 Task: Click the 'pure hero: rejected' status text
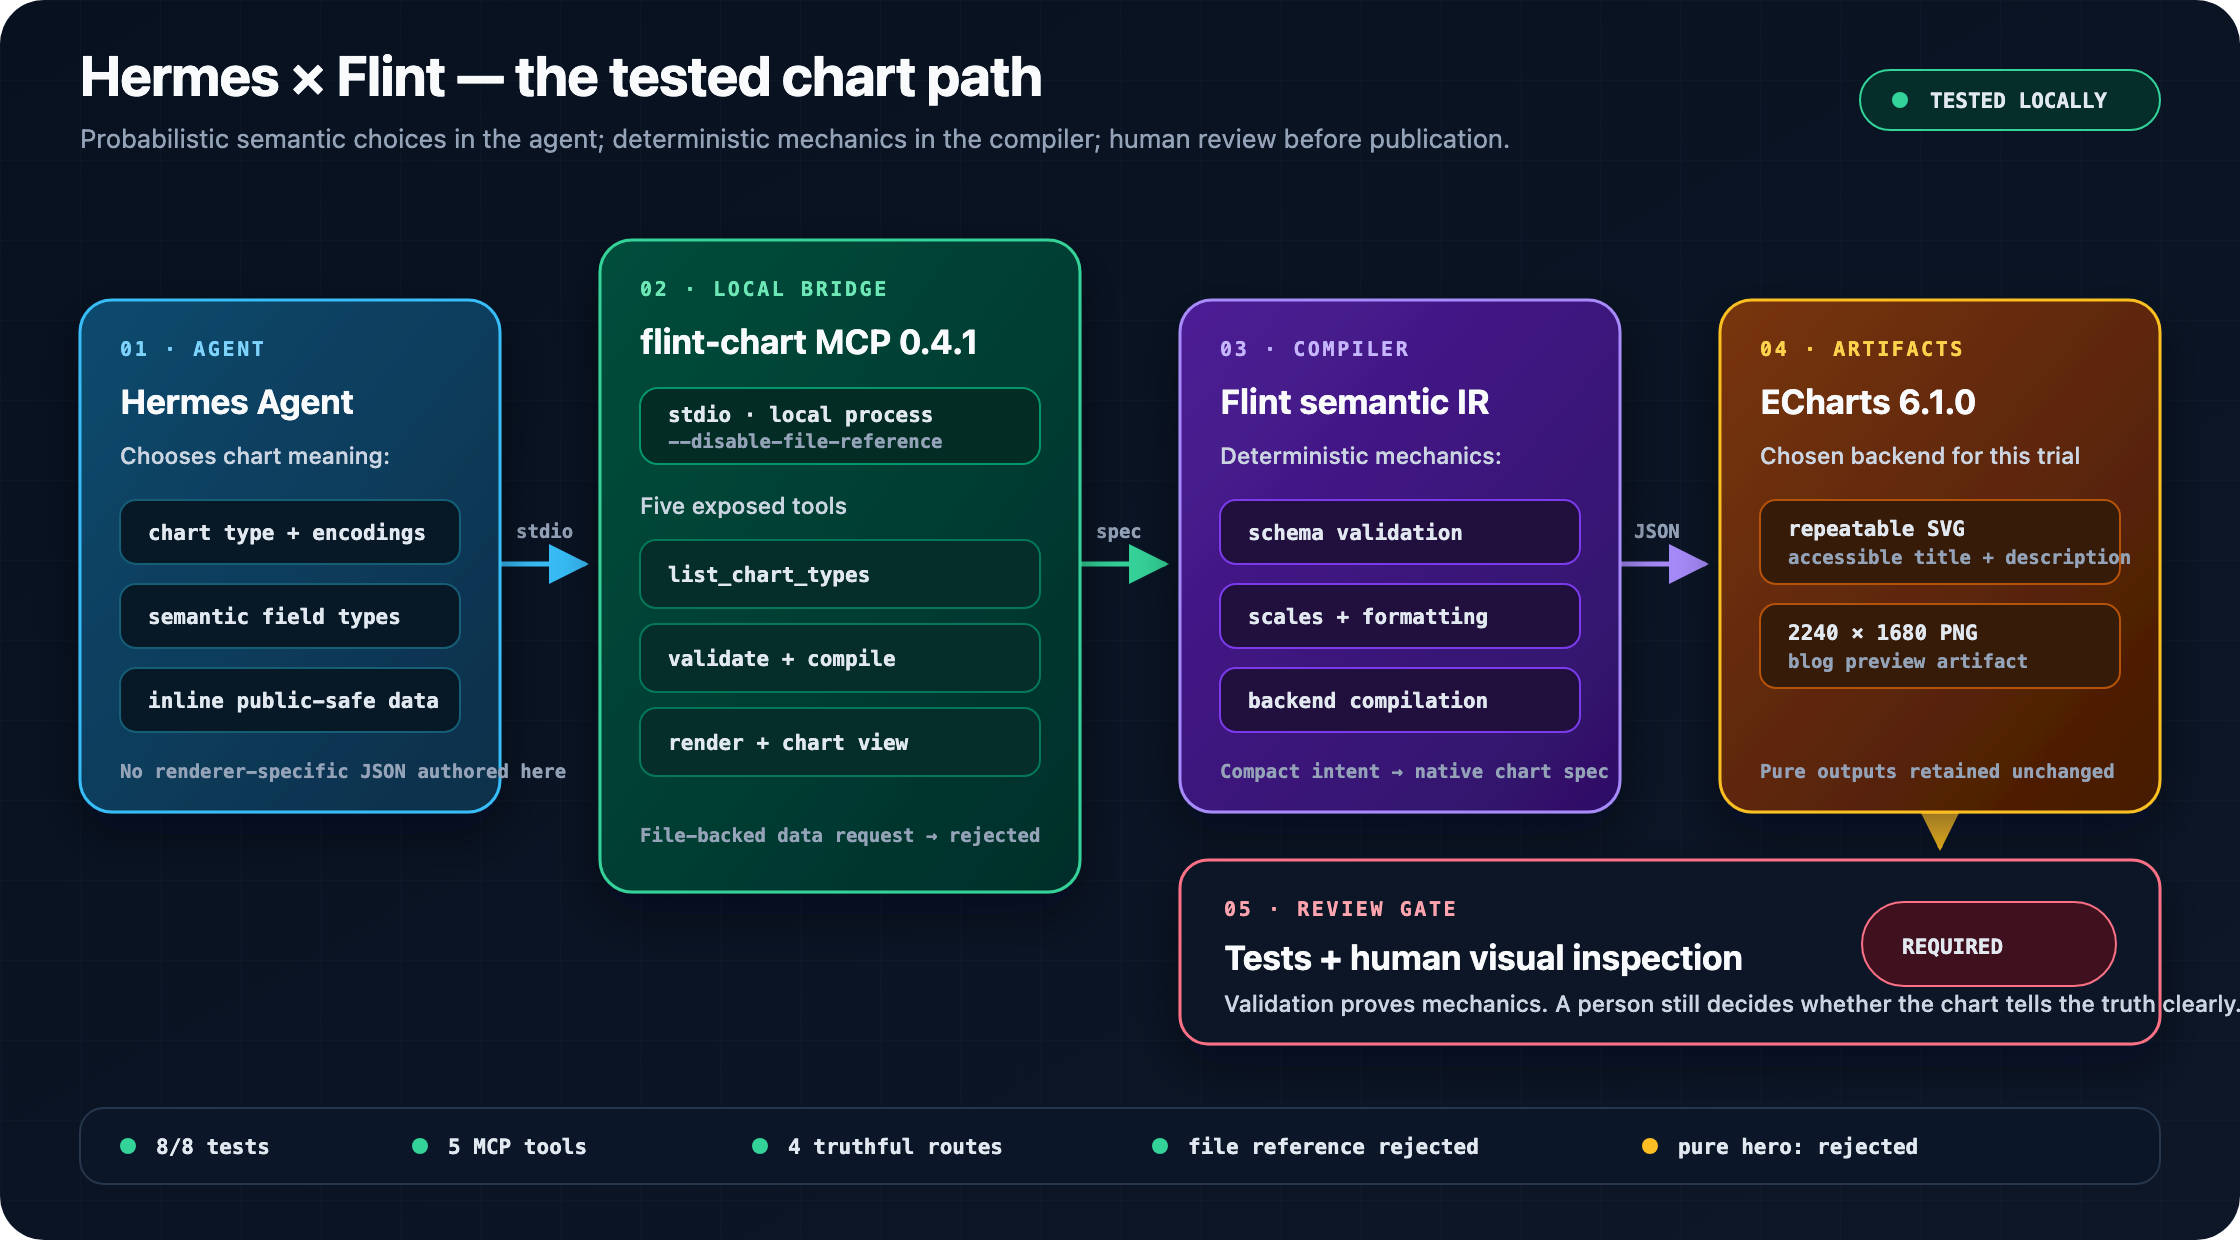[1798, 1147]
